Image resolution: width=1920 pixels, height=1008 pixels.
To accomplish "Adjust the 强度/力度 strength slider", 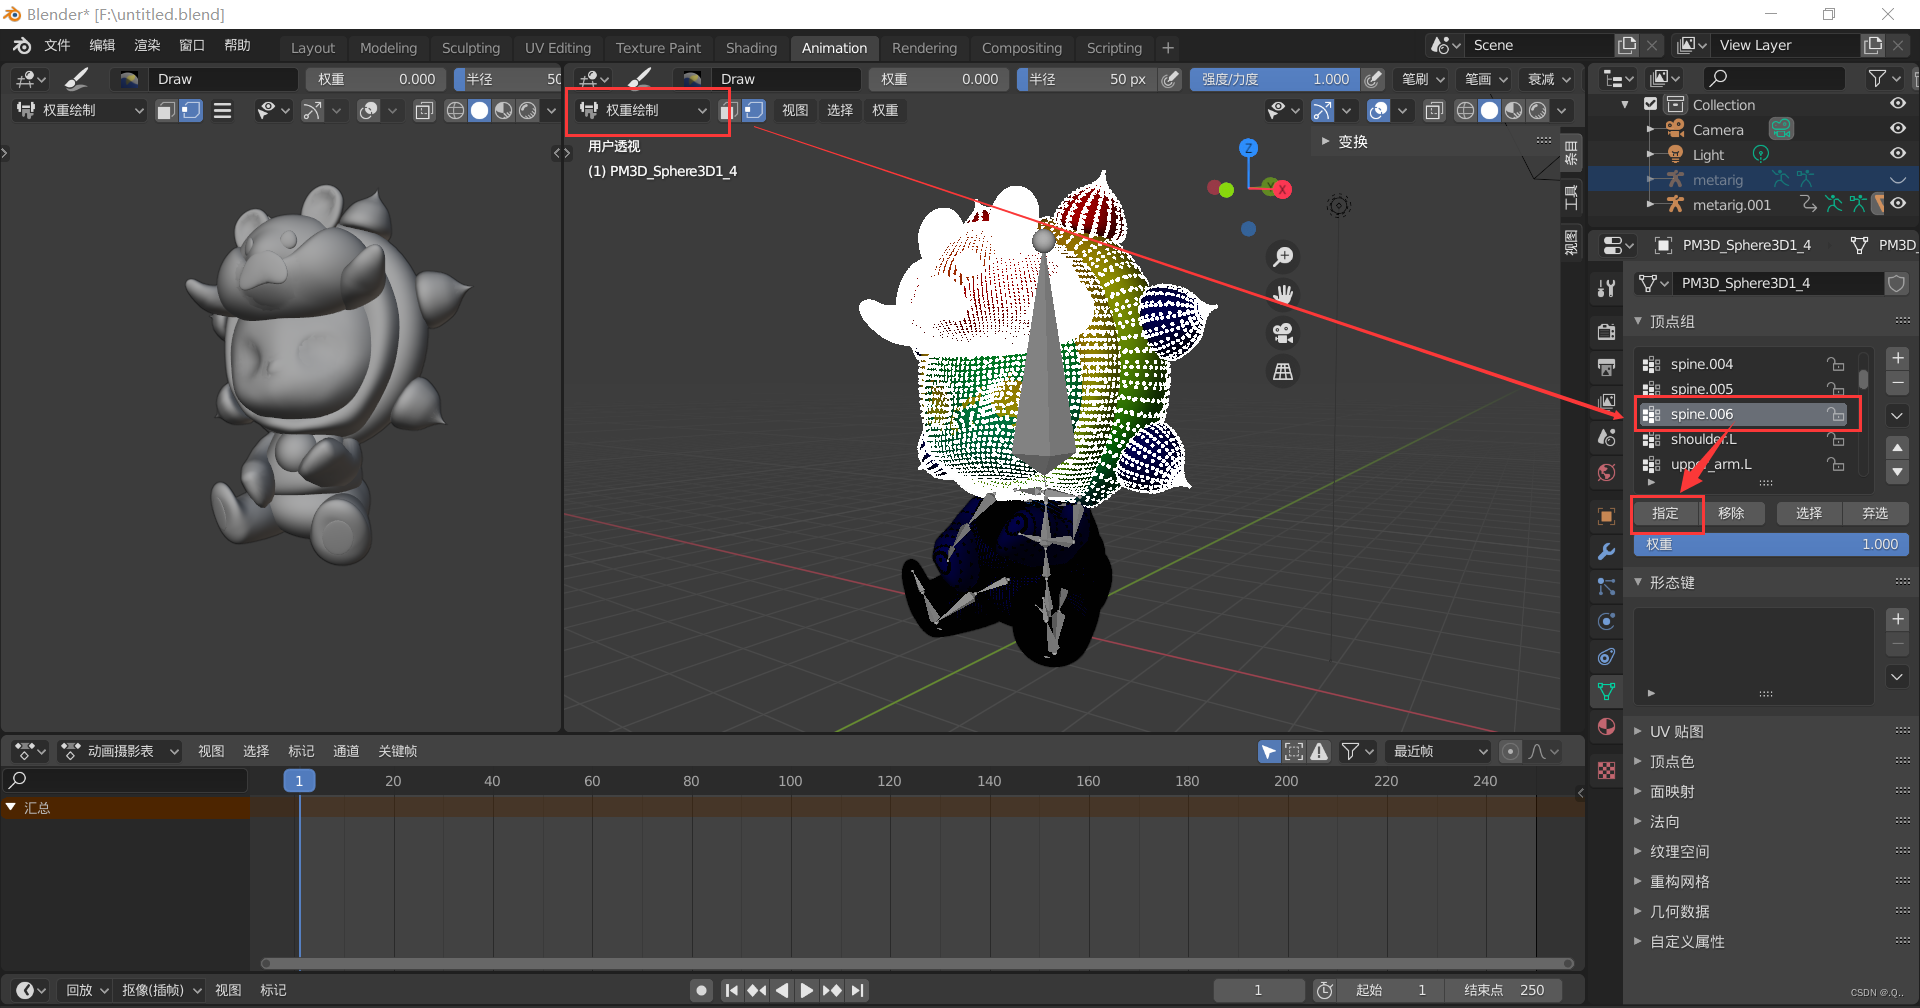I will point(1275,79).
